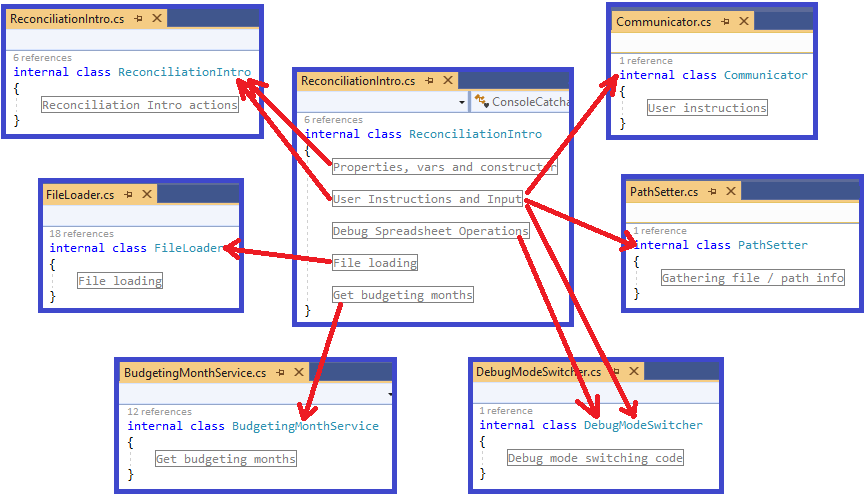Pin the FileLoader.cs tab
Image resolution: width=865 pixels, height=495 pixels.
click(129, 194)
